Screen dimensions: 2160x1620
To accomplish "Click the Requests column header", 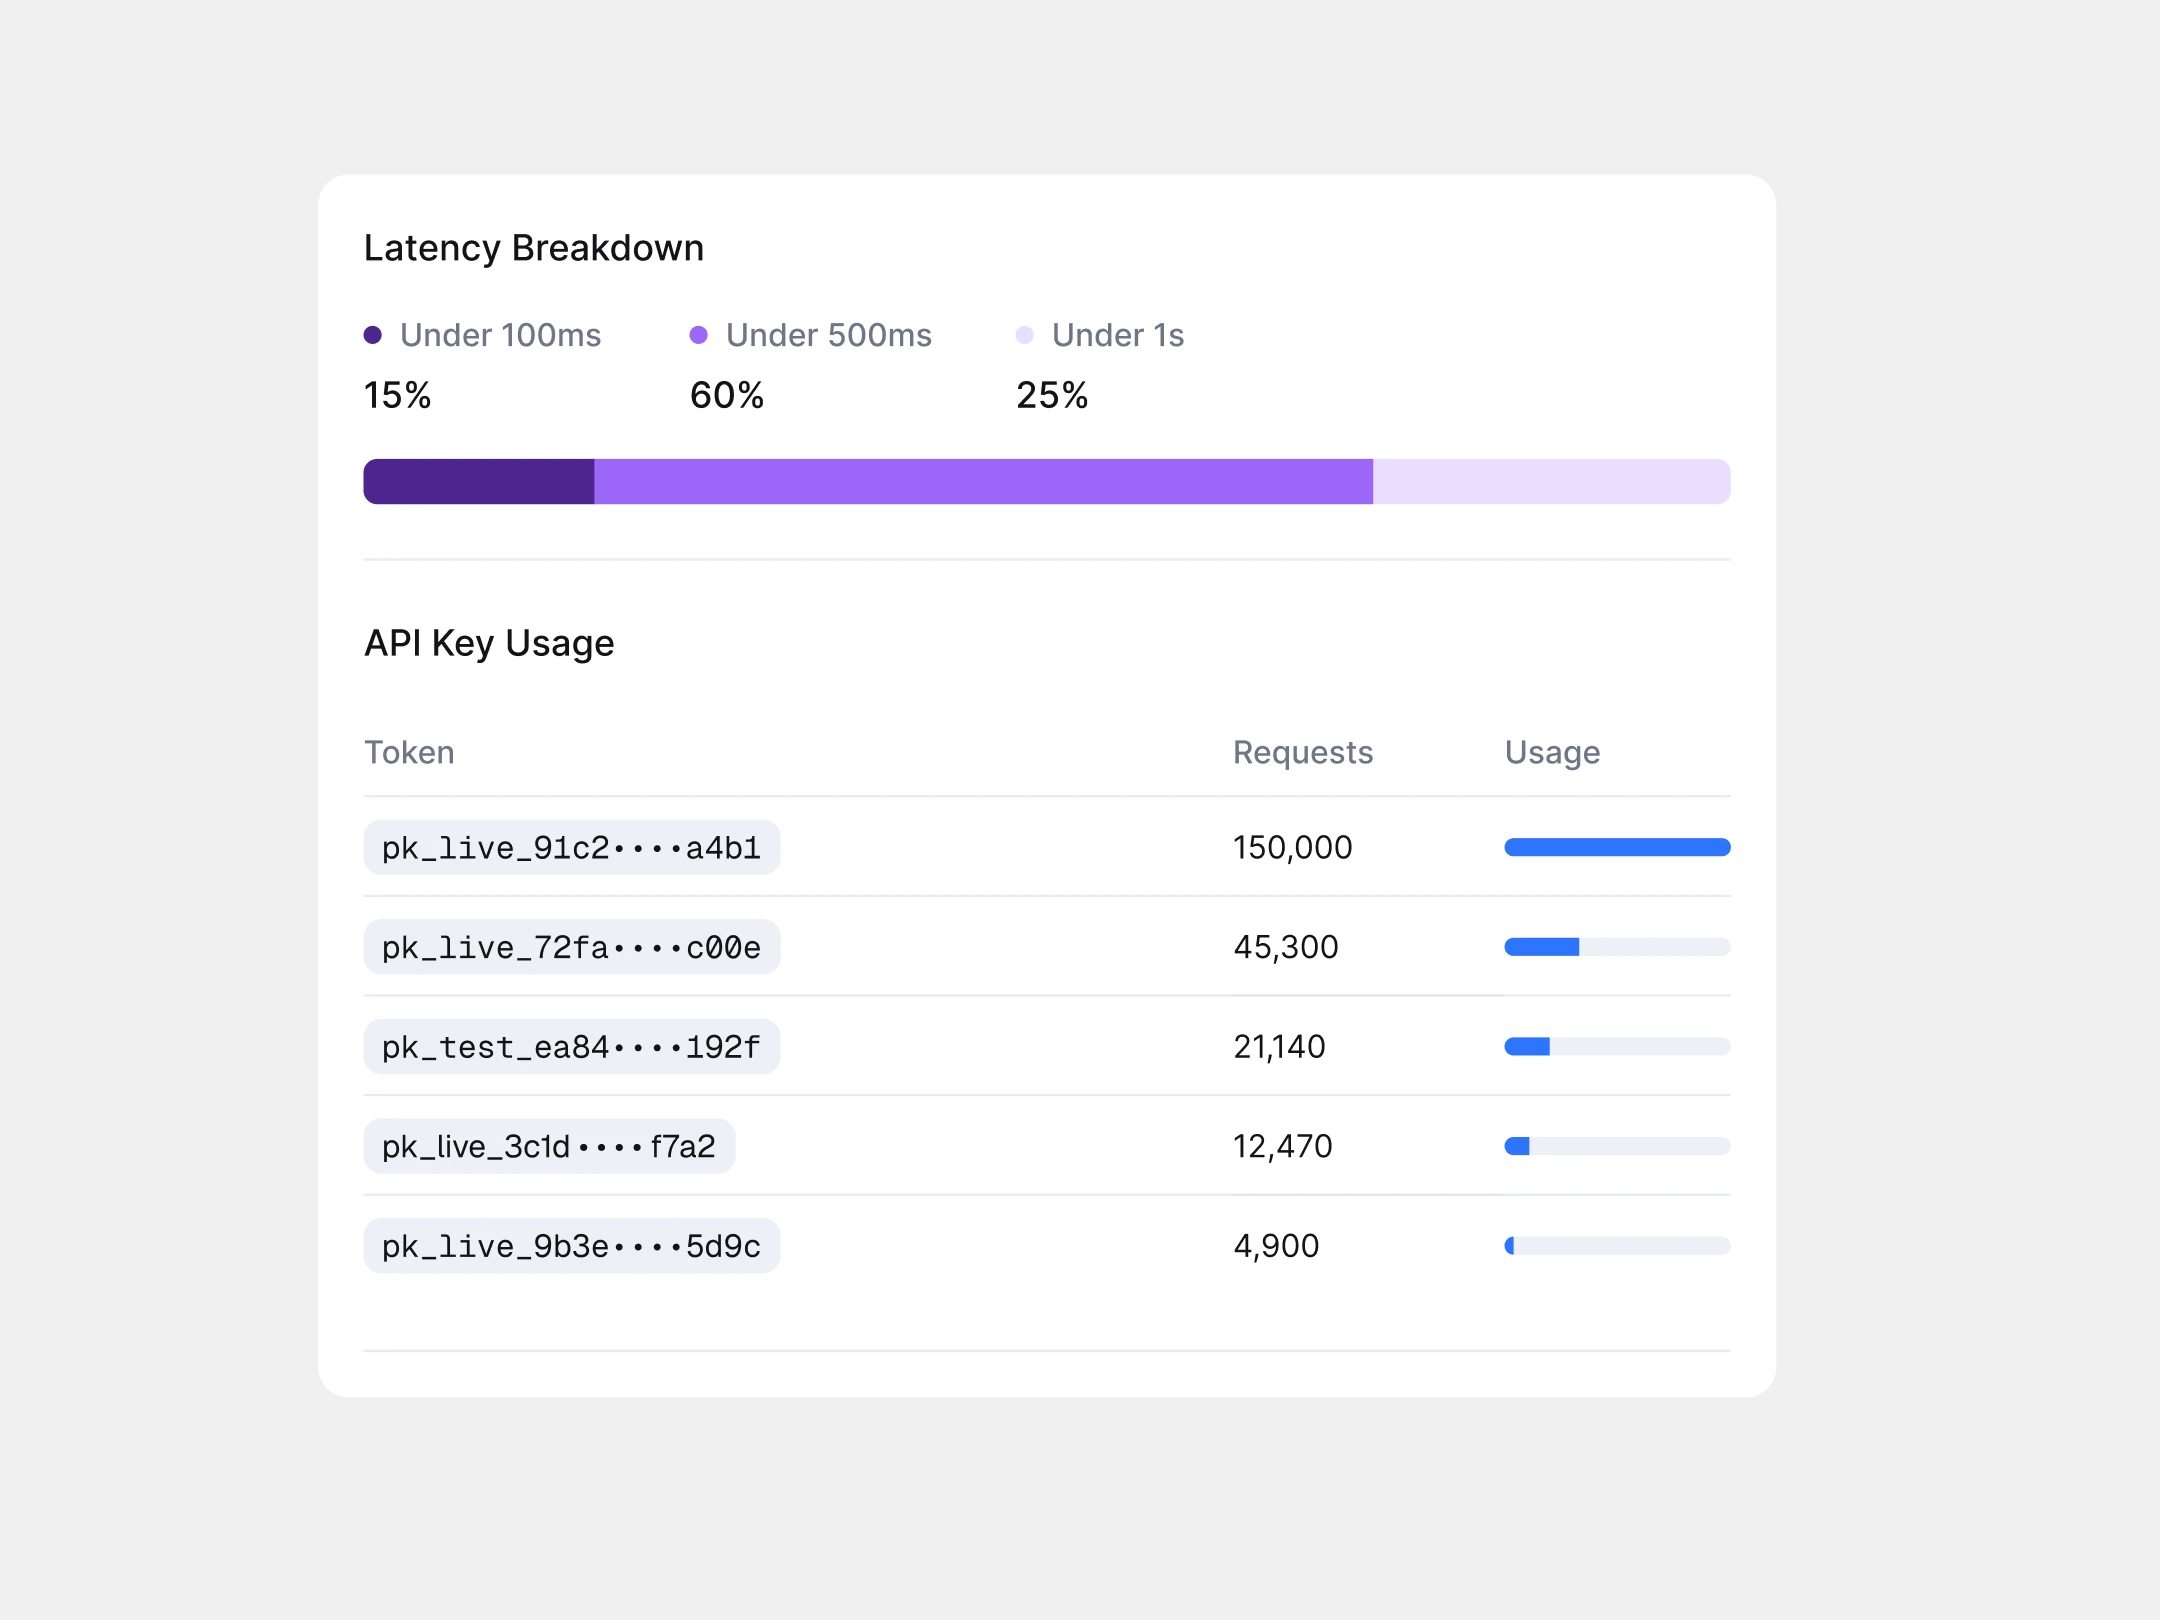I will tap(1303, 752).
